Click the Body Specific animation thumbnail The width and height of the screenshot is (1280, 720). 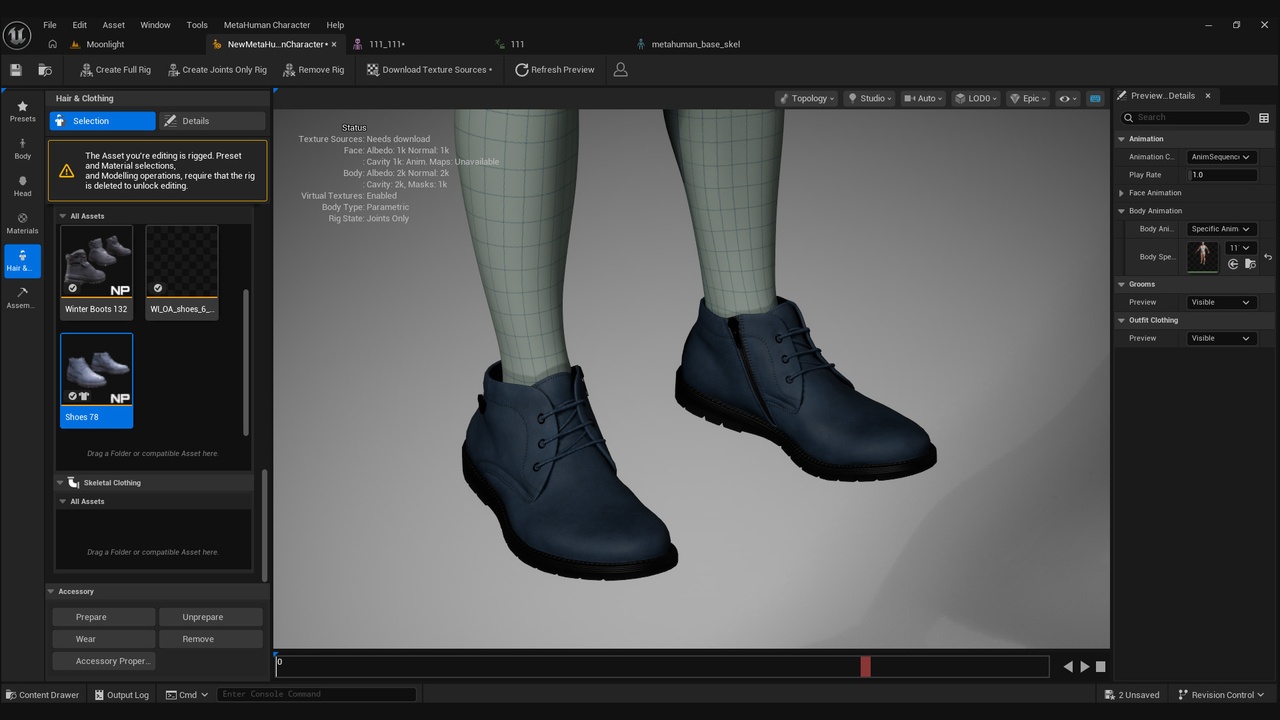1202,256
